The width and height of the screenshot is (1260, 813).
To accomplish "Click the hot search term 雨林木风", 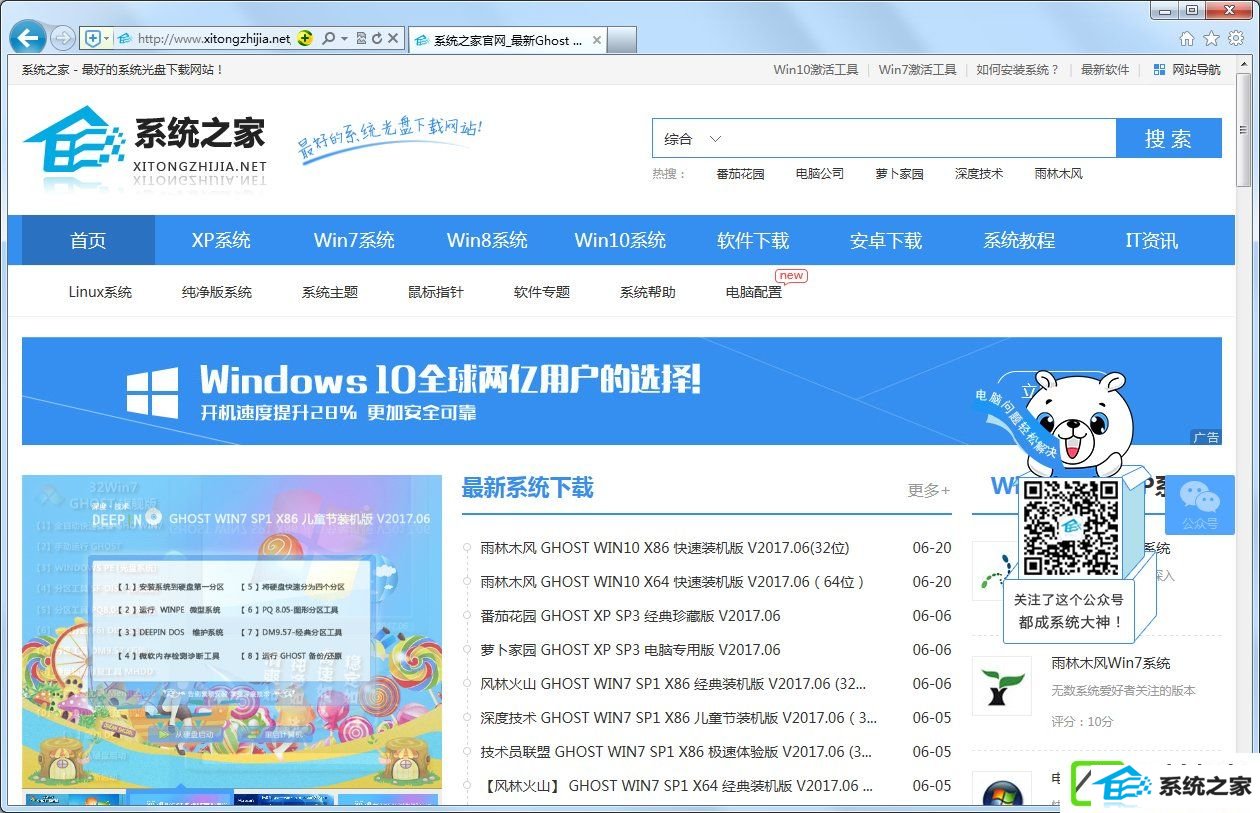I will click(1059, 174).
